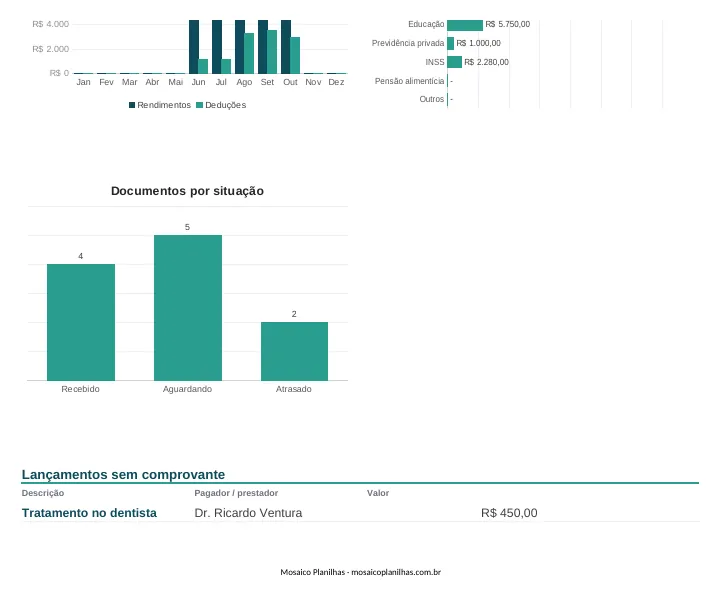Click the Fev month axis label
This screenshot has width=719, height=597.
106,82
